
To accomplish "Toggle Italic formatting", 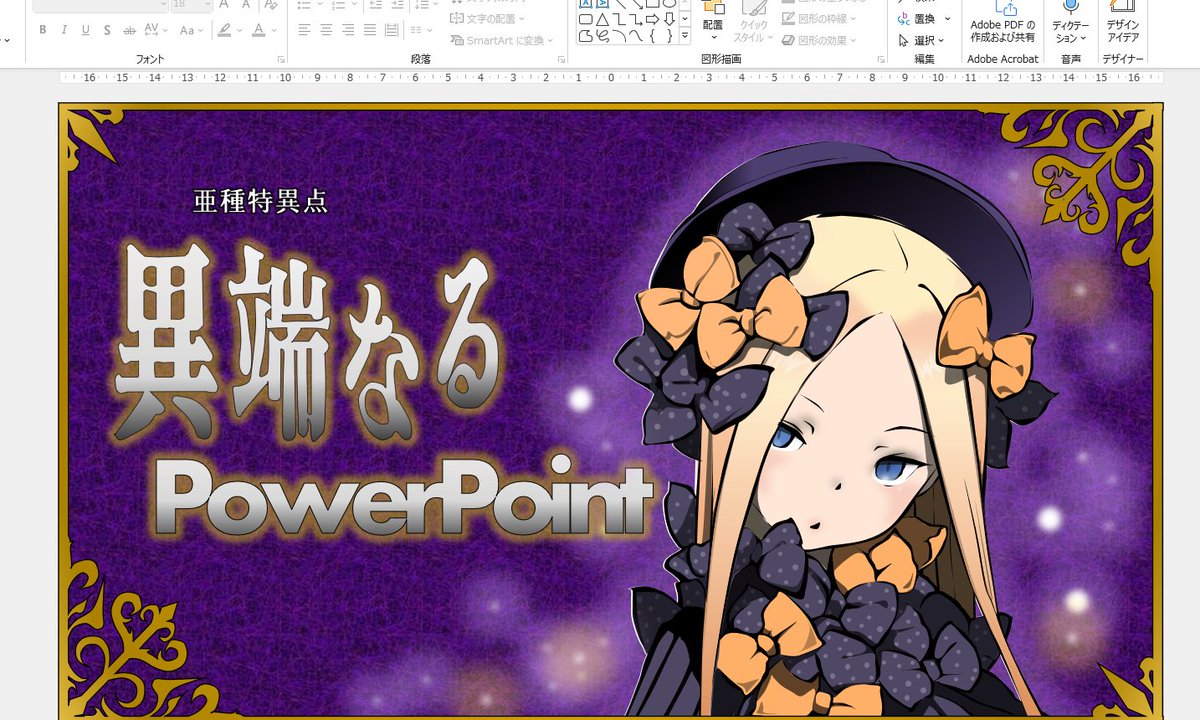I will (63, 30).
